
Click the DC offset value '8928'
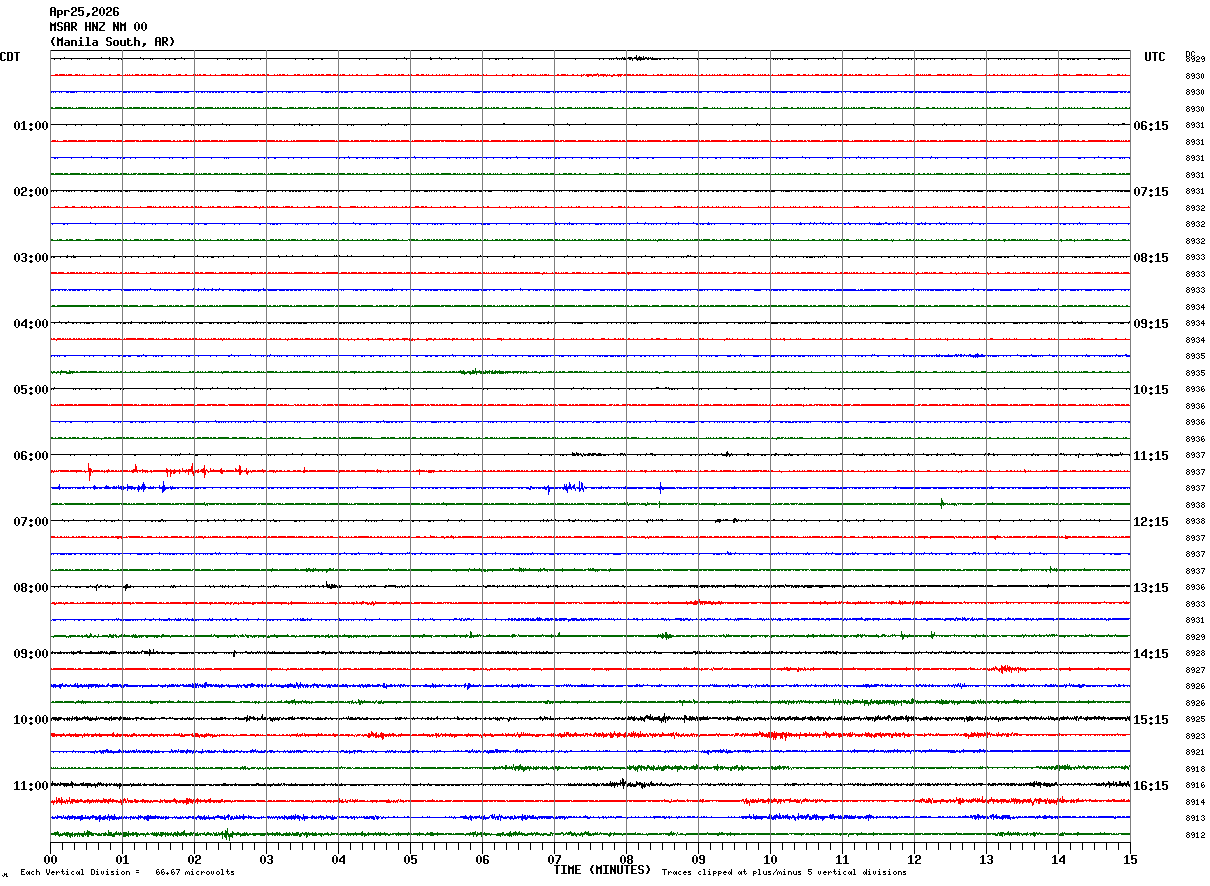[x=1195, y=654]
